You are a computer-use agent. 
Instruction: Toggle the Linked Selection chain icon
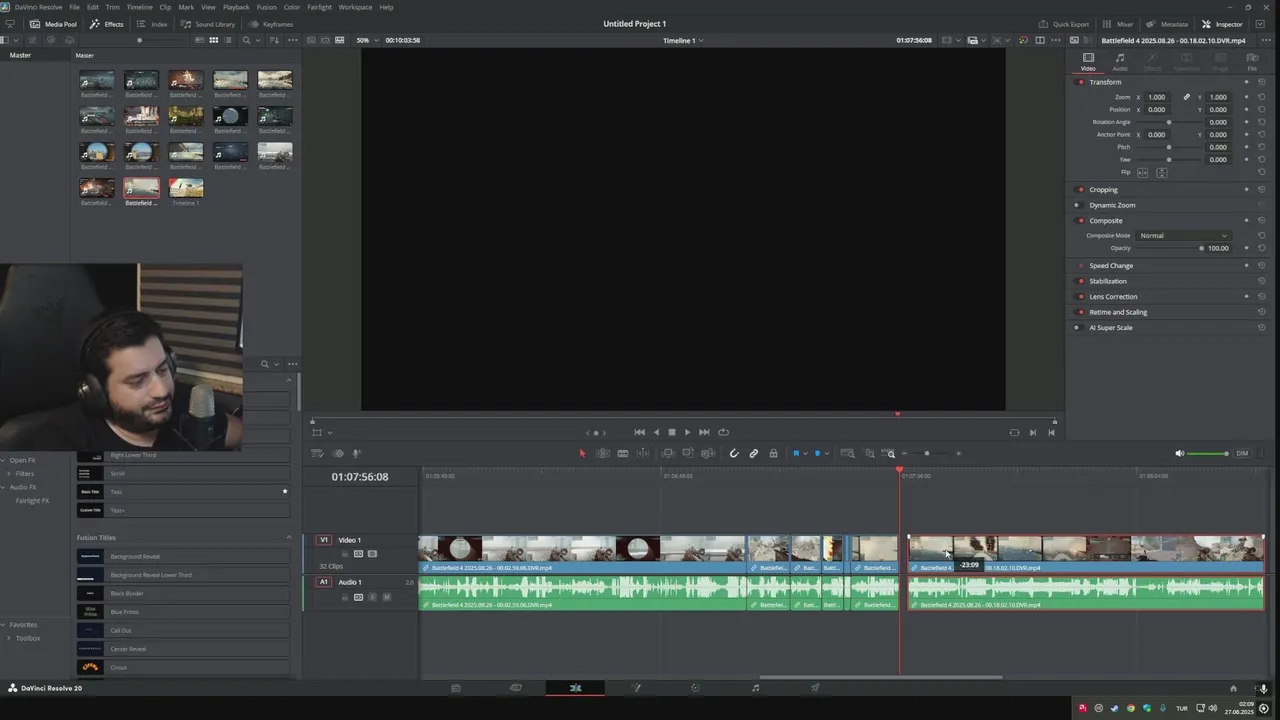pyautogui.click(x=754, y=453)
